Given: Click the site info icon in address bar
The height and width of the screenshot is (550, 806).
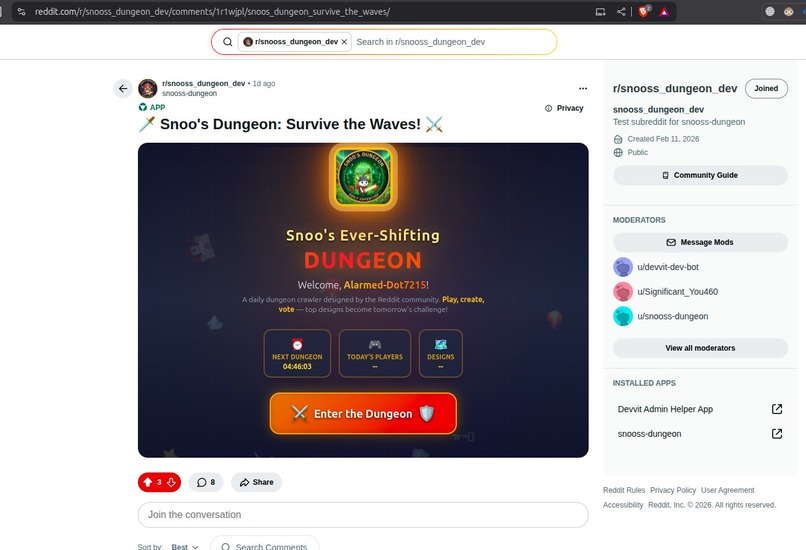Looking at the screenshot, I should coord(22,11).
